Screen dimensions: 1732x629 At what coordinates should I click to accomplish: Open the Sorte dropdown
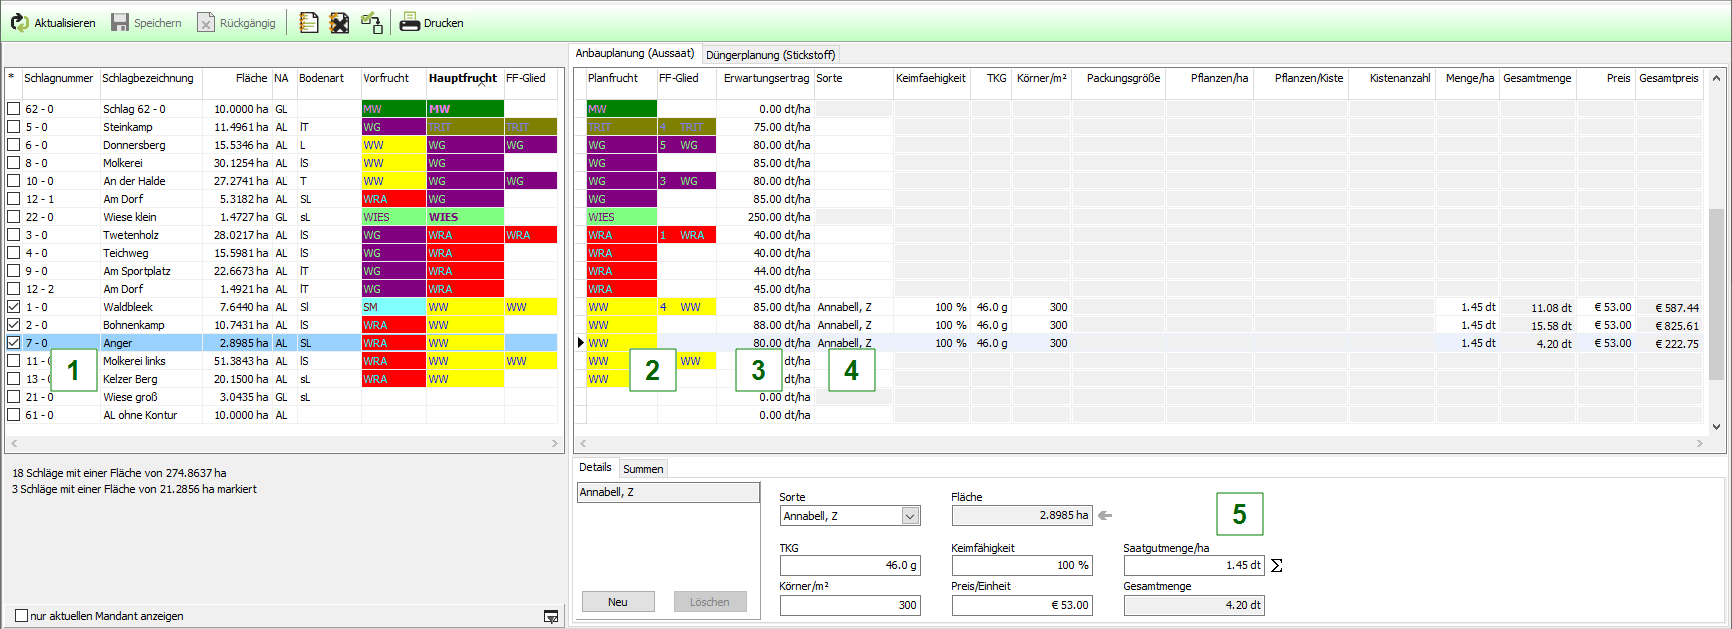910,516
